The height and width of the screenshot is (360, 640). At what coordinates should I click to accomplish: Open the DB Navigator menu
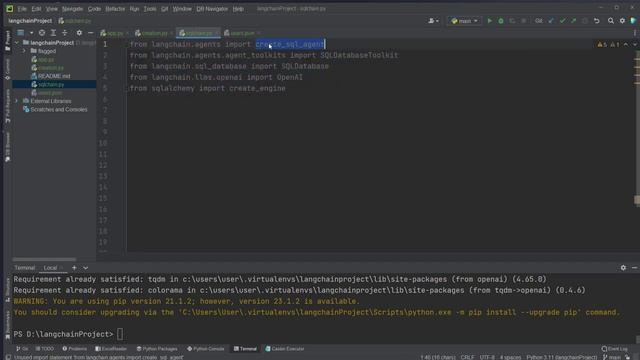(x=212, y=9)
